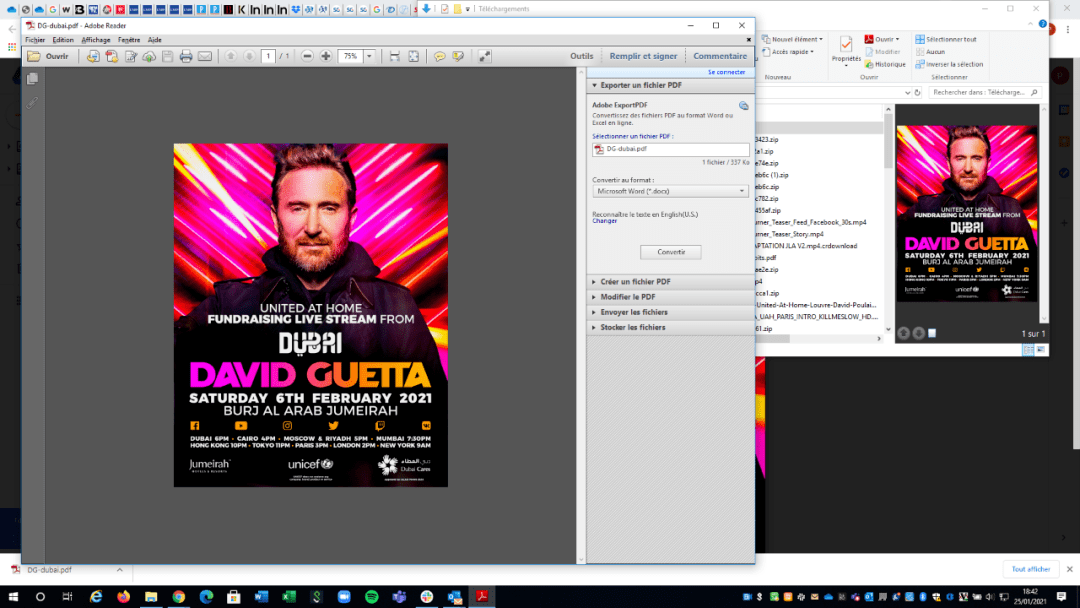Click the Adobe Reader taskbar icon
This screenshot has width=1080, height=608.
coord(481,596)
